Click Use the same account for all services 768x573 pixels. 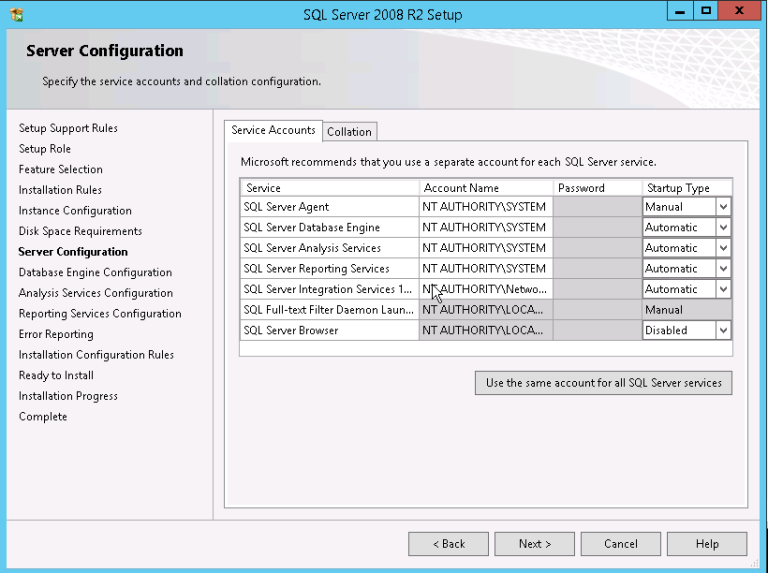pos(603,383)
